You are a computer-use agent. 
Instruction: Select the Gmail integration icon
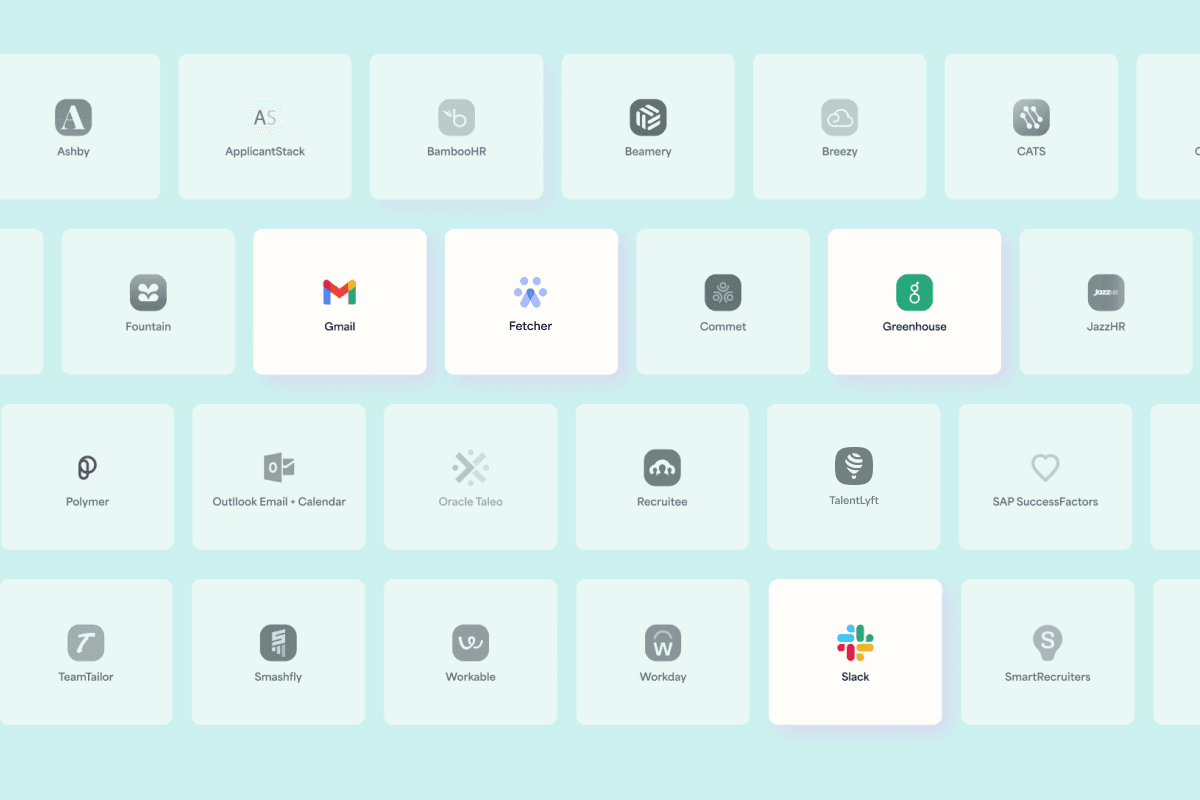click(339, 291)
